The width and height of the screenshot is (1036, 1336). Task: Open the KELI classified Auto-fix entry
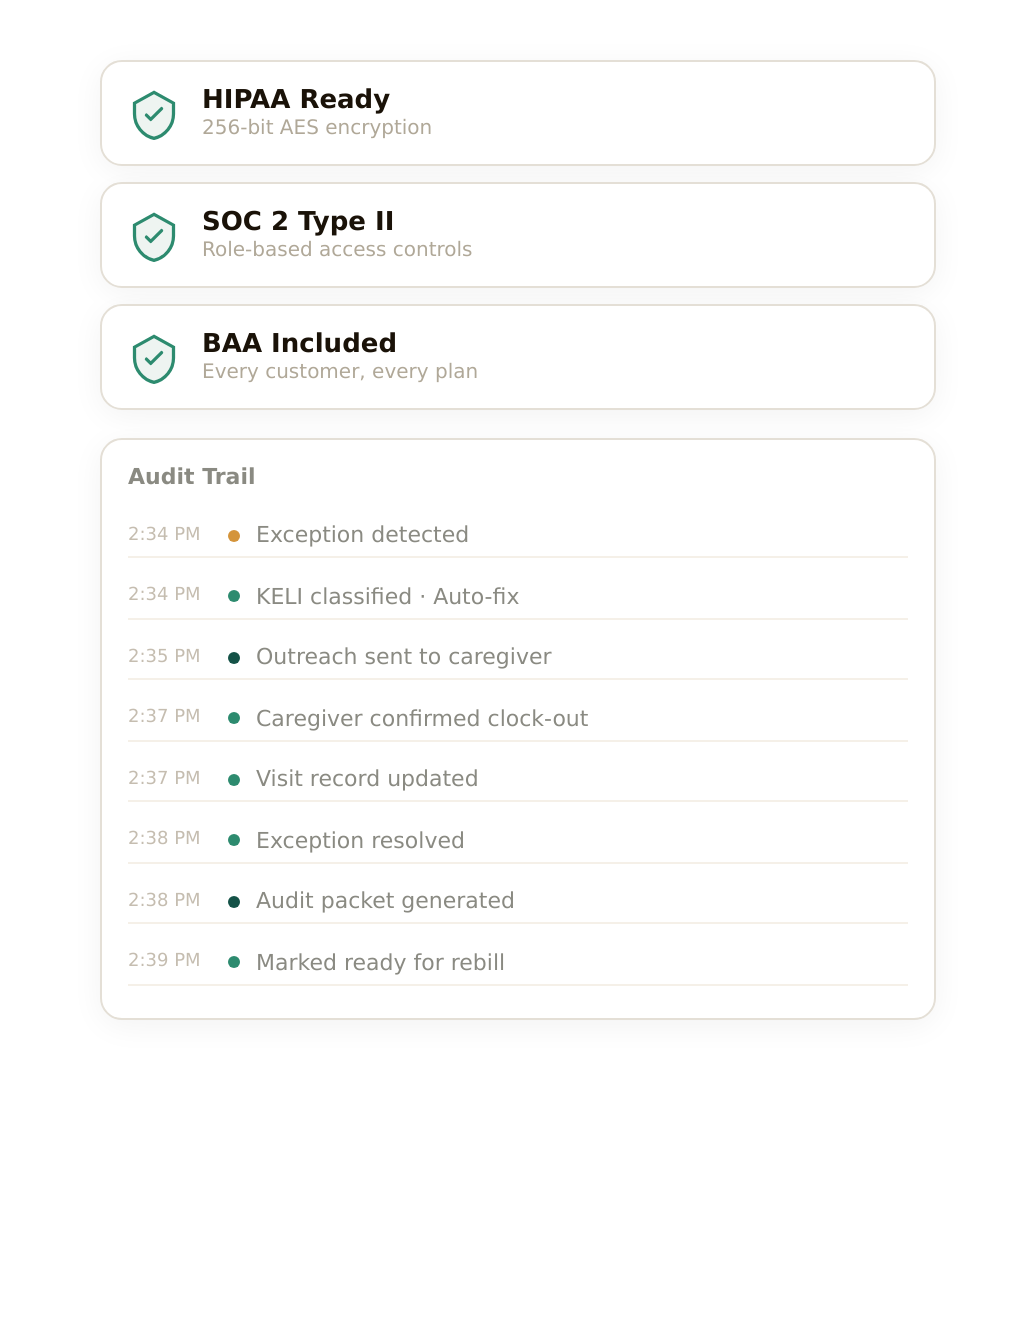point(387,597)
